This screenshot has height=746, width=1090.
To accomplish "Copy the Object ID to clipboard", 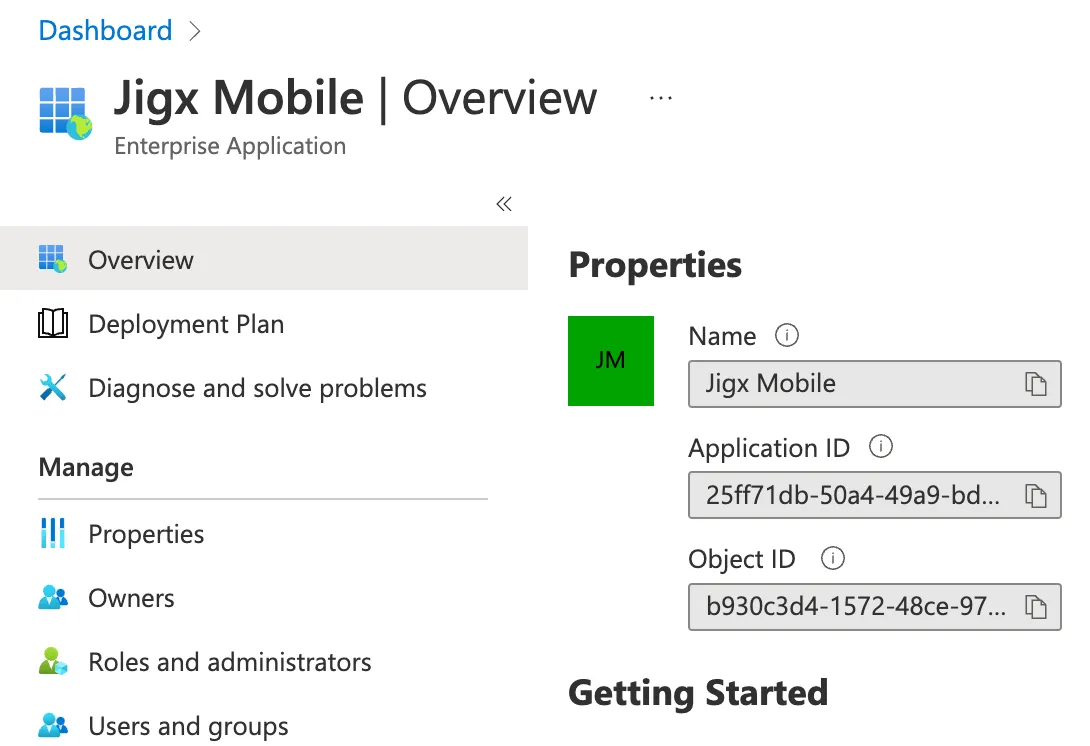I will click(x=1036, y=607).
